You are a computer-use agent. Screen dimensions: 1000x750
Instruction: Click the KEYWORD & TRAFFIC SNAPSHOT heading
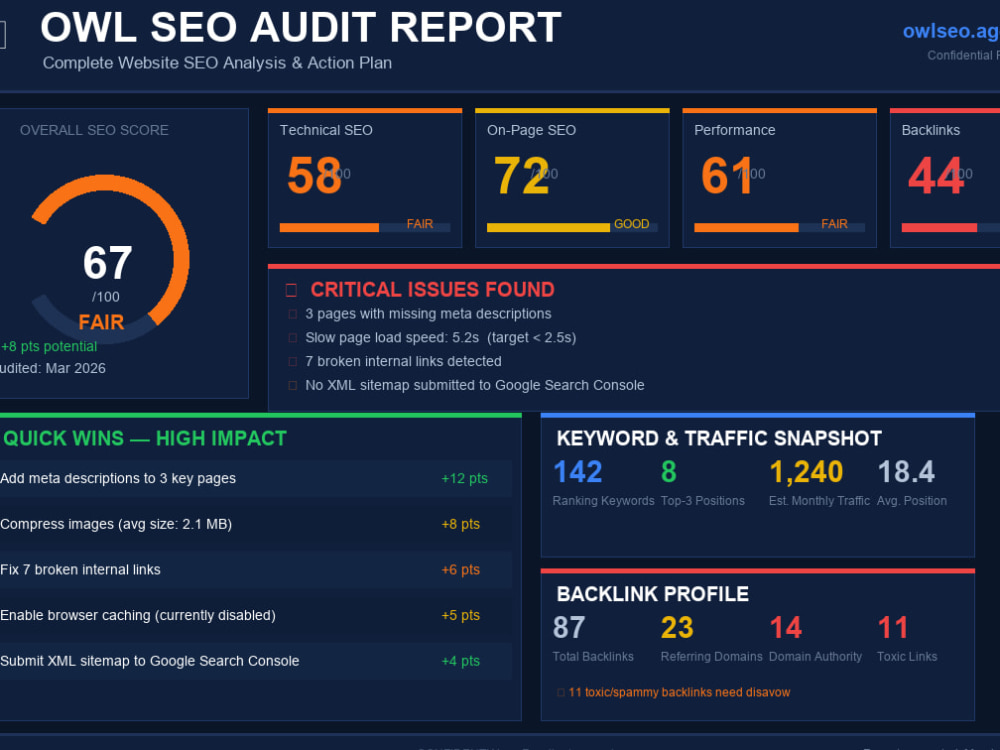click(719, 439)
